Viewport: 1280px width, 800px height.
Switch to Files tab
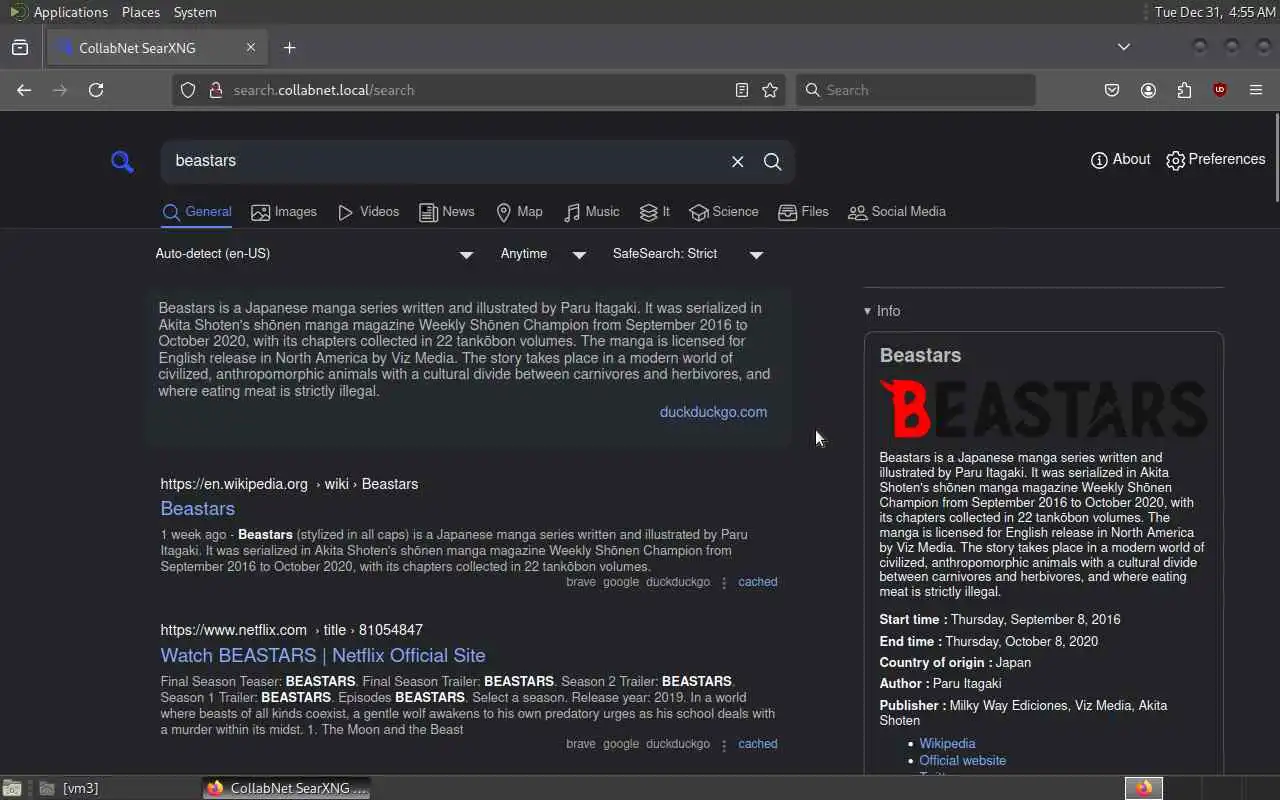coord(803,212)
